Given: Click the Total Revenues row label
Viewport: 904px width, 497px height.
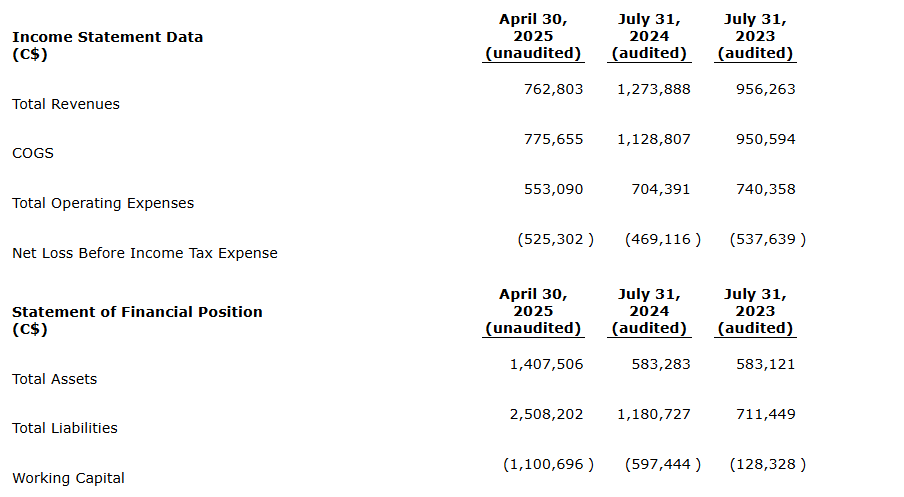Looking at the screenshot, I should click(66, 104).
